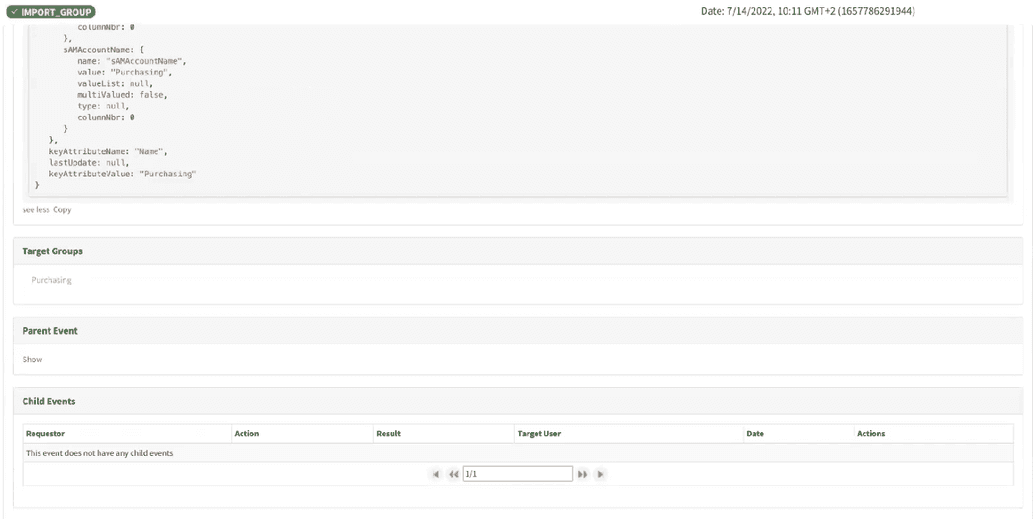This screenshot has height=519, width=1035.
Task: Sort child events by Requestor column
Action: pyautogui.click(x=46, y=433)
